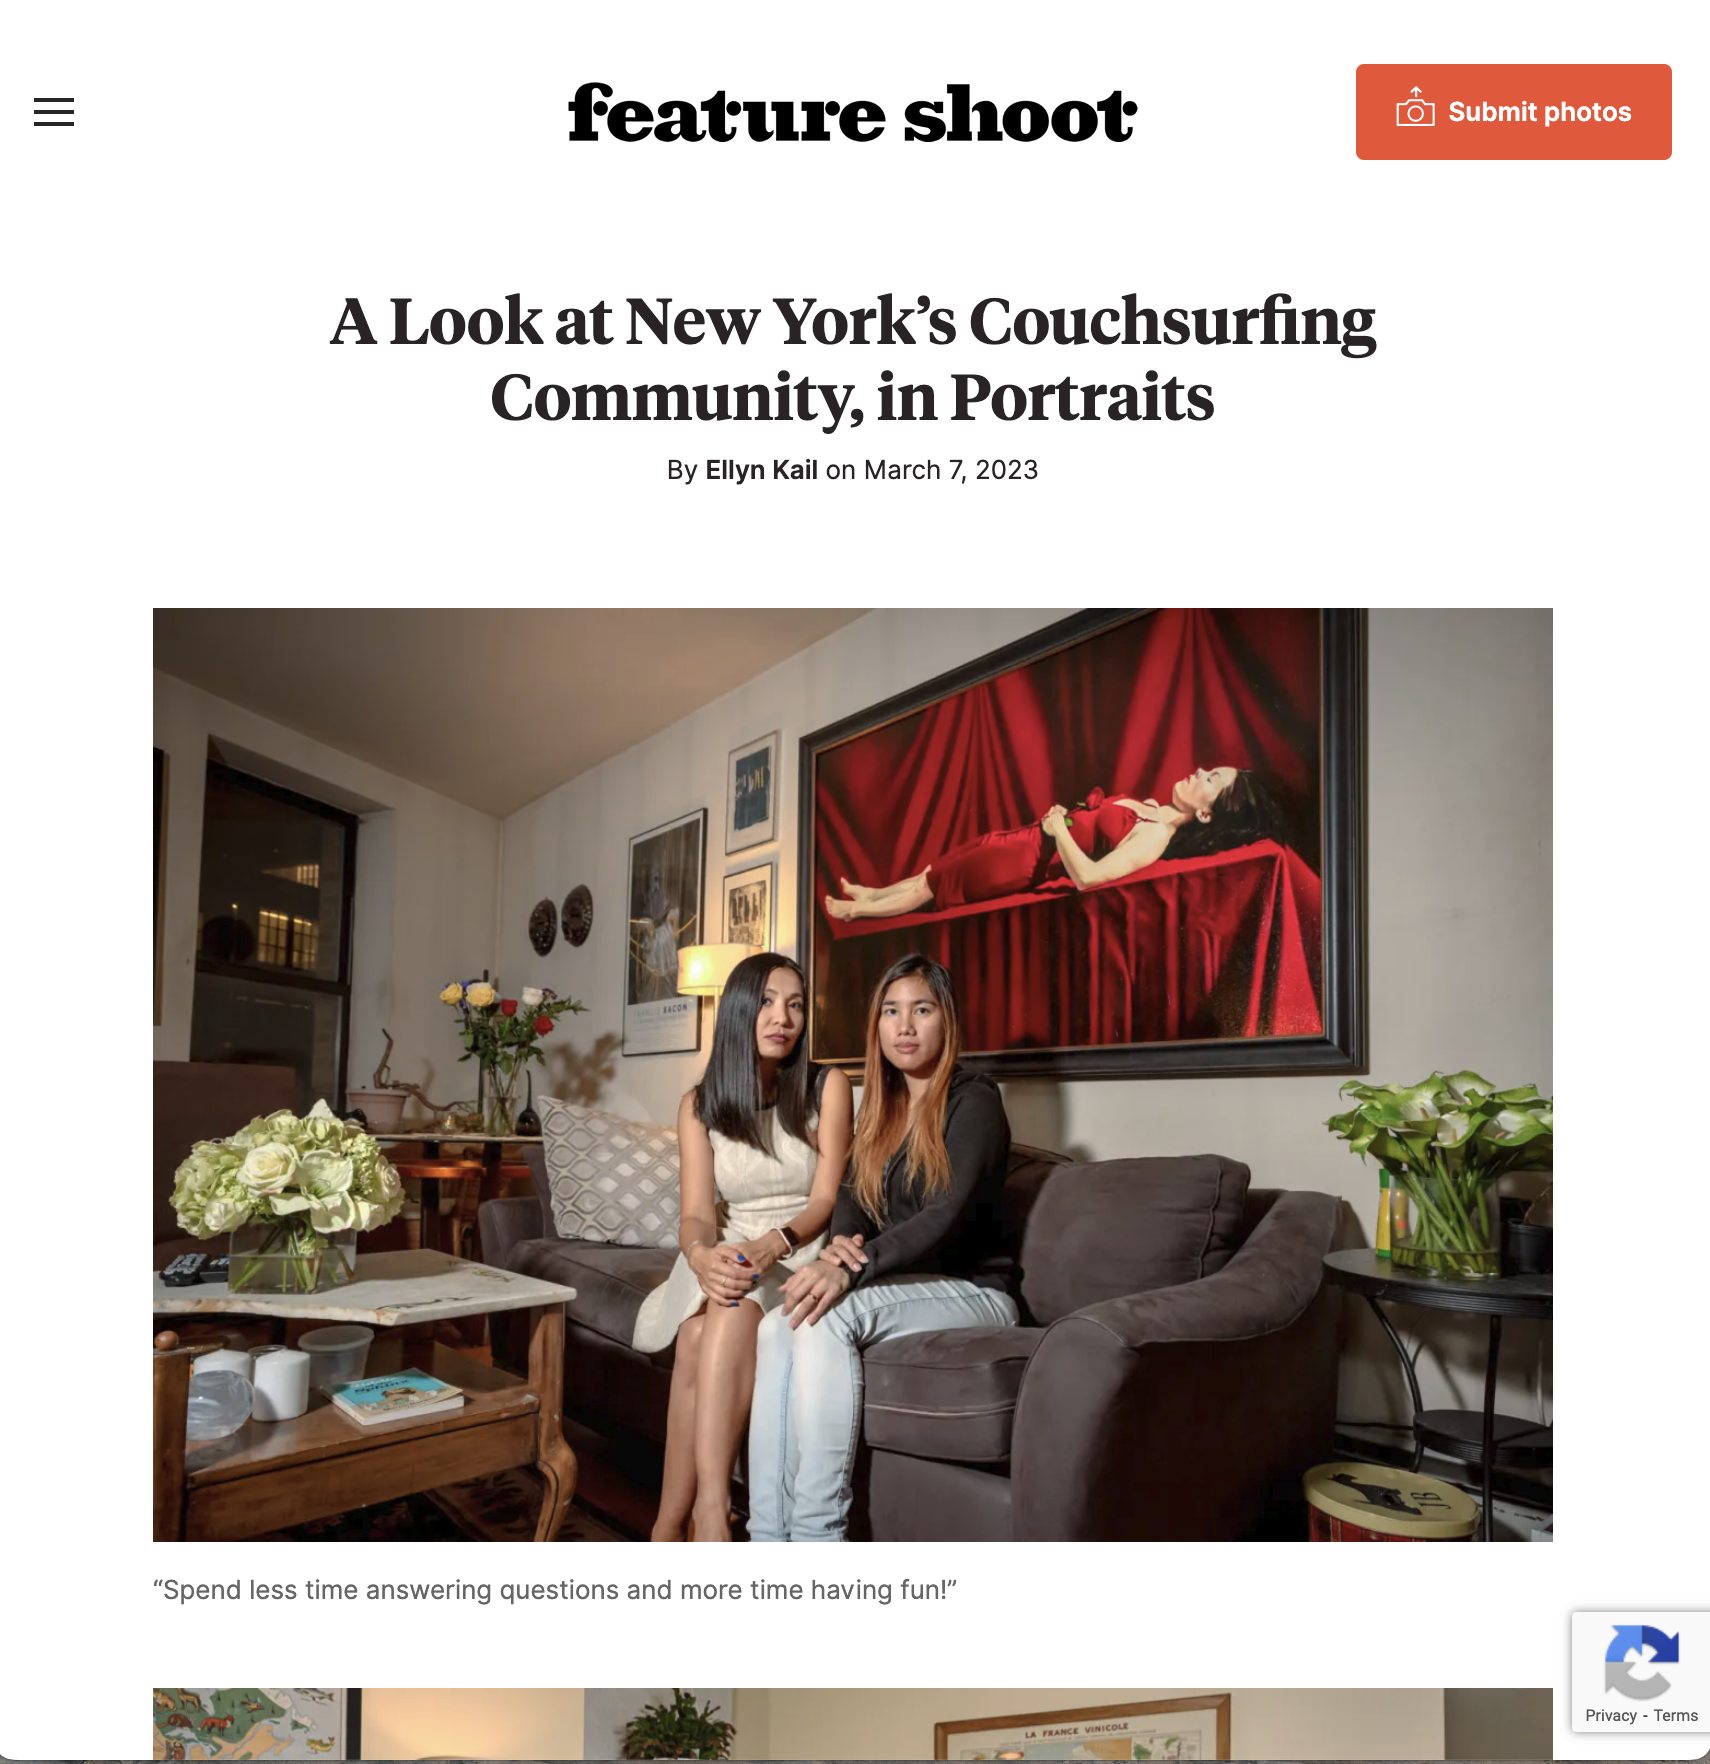1710x1764 pixels.
Task: Click the second photo with the map
Action: coord(853,1725)
